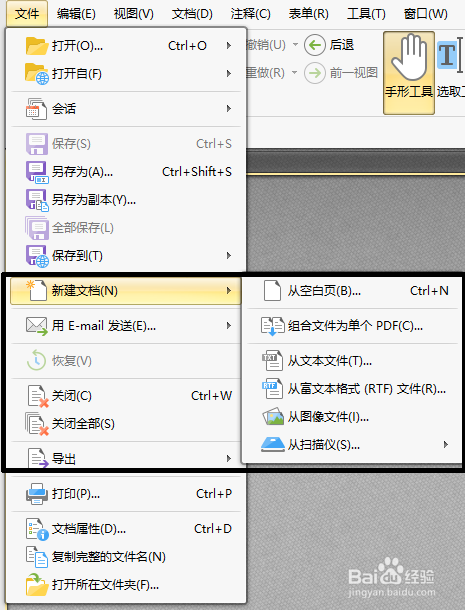
Task: Expand the 导出 submenu arrow
Action: pos(229,459)
